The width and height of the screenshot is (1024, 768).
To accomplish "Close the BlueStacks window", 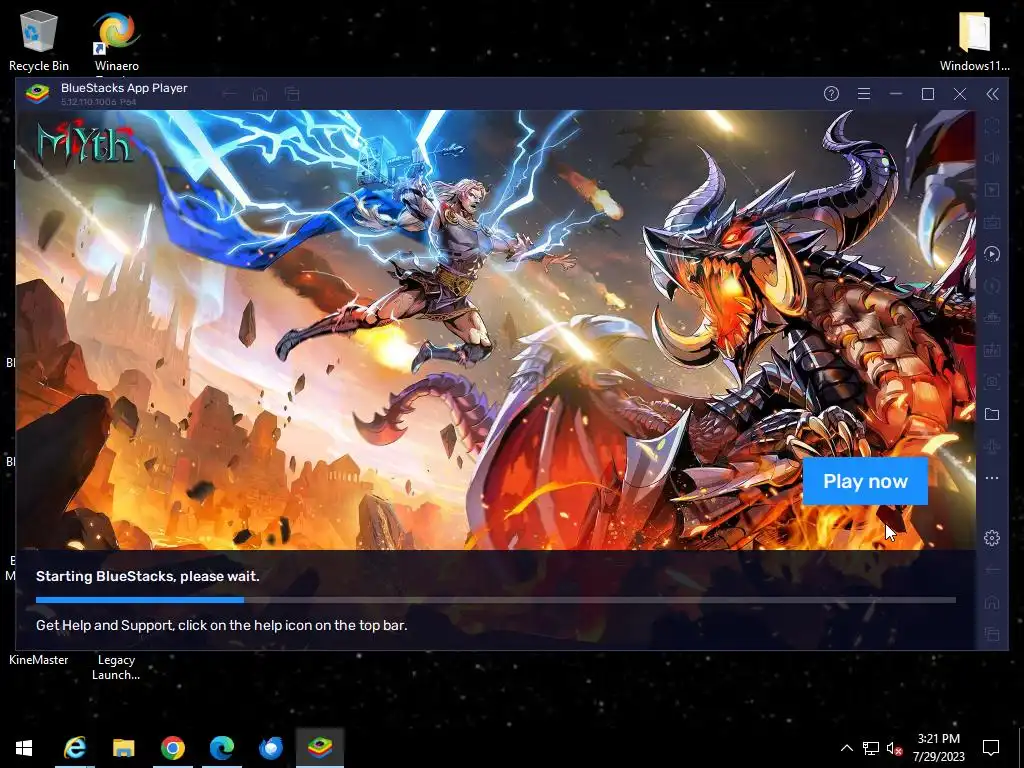I will click(x=959, y=94).
